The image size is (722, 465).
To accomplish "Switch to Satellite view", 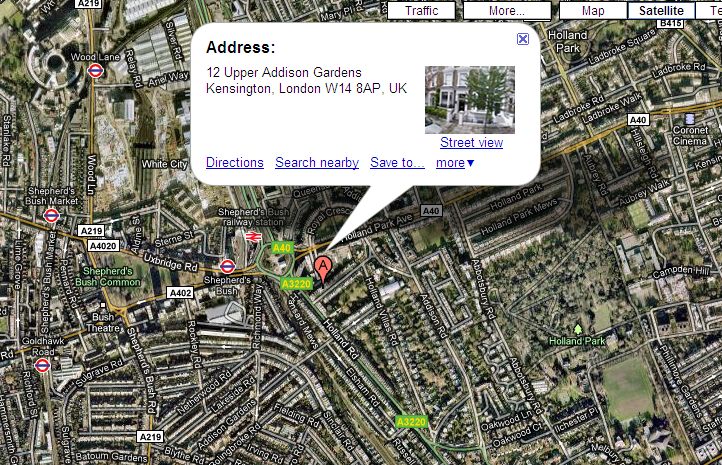I will pyautogui.click(x=661, y=11).
